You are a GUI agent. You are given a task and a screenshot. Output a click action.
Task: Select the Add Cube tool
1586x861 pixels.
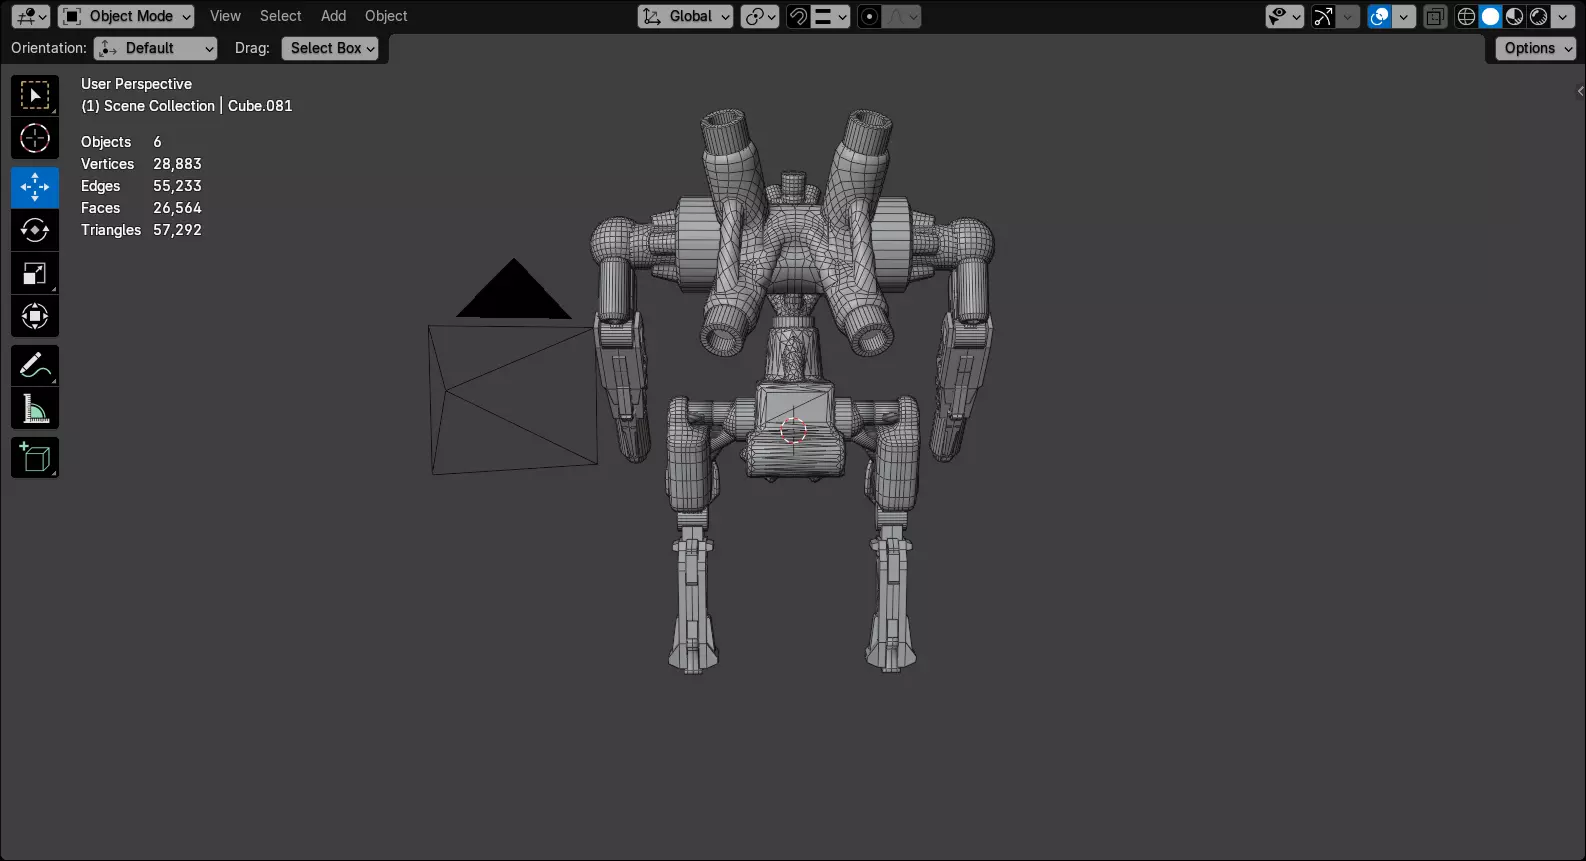click(35, 458)
